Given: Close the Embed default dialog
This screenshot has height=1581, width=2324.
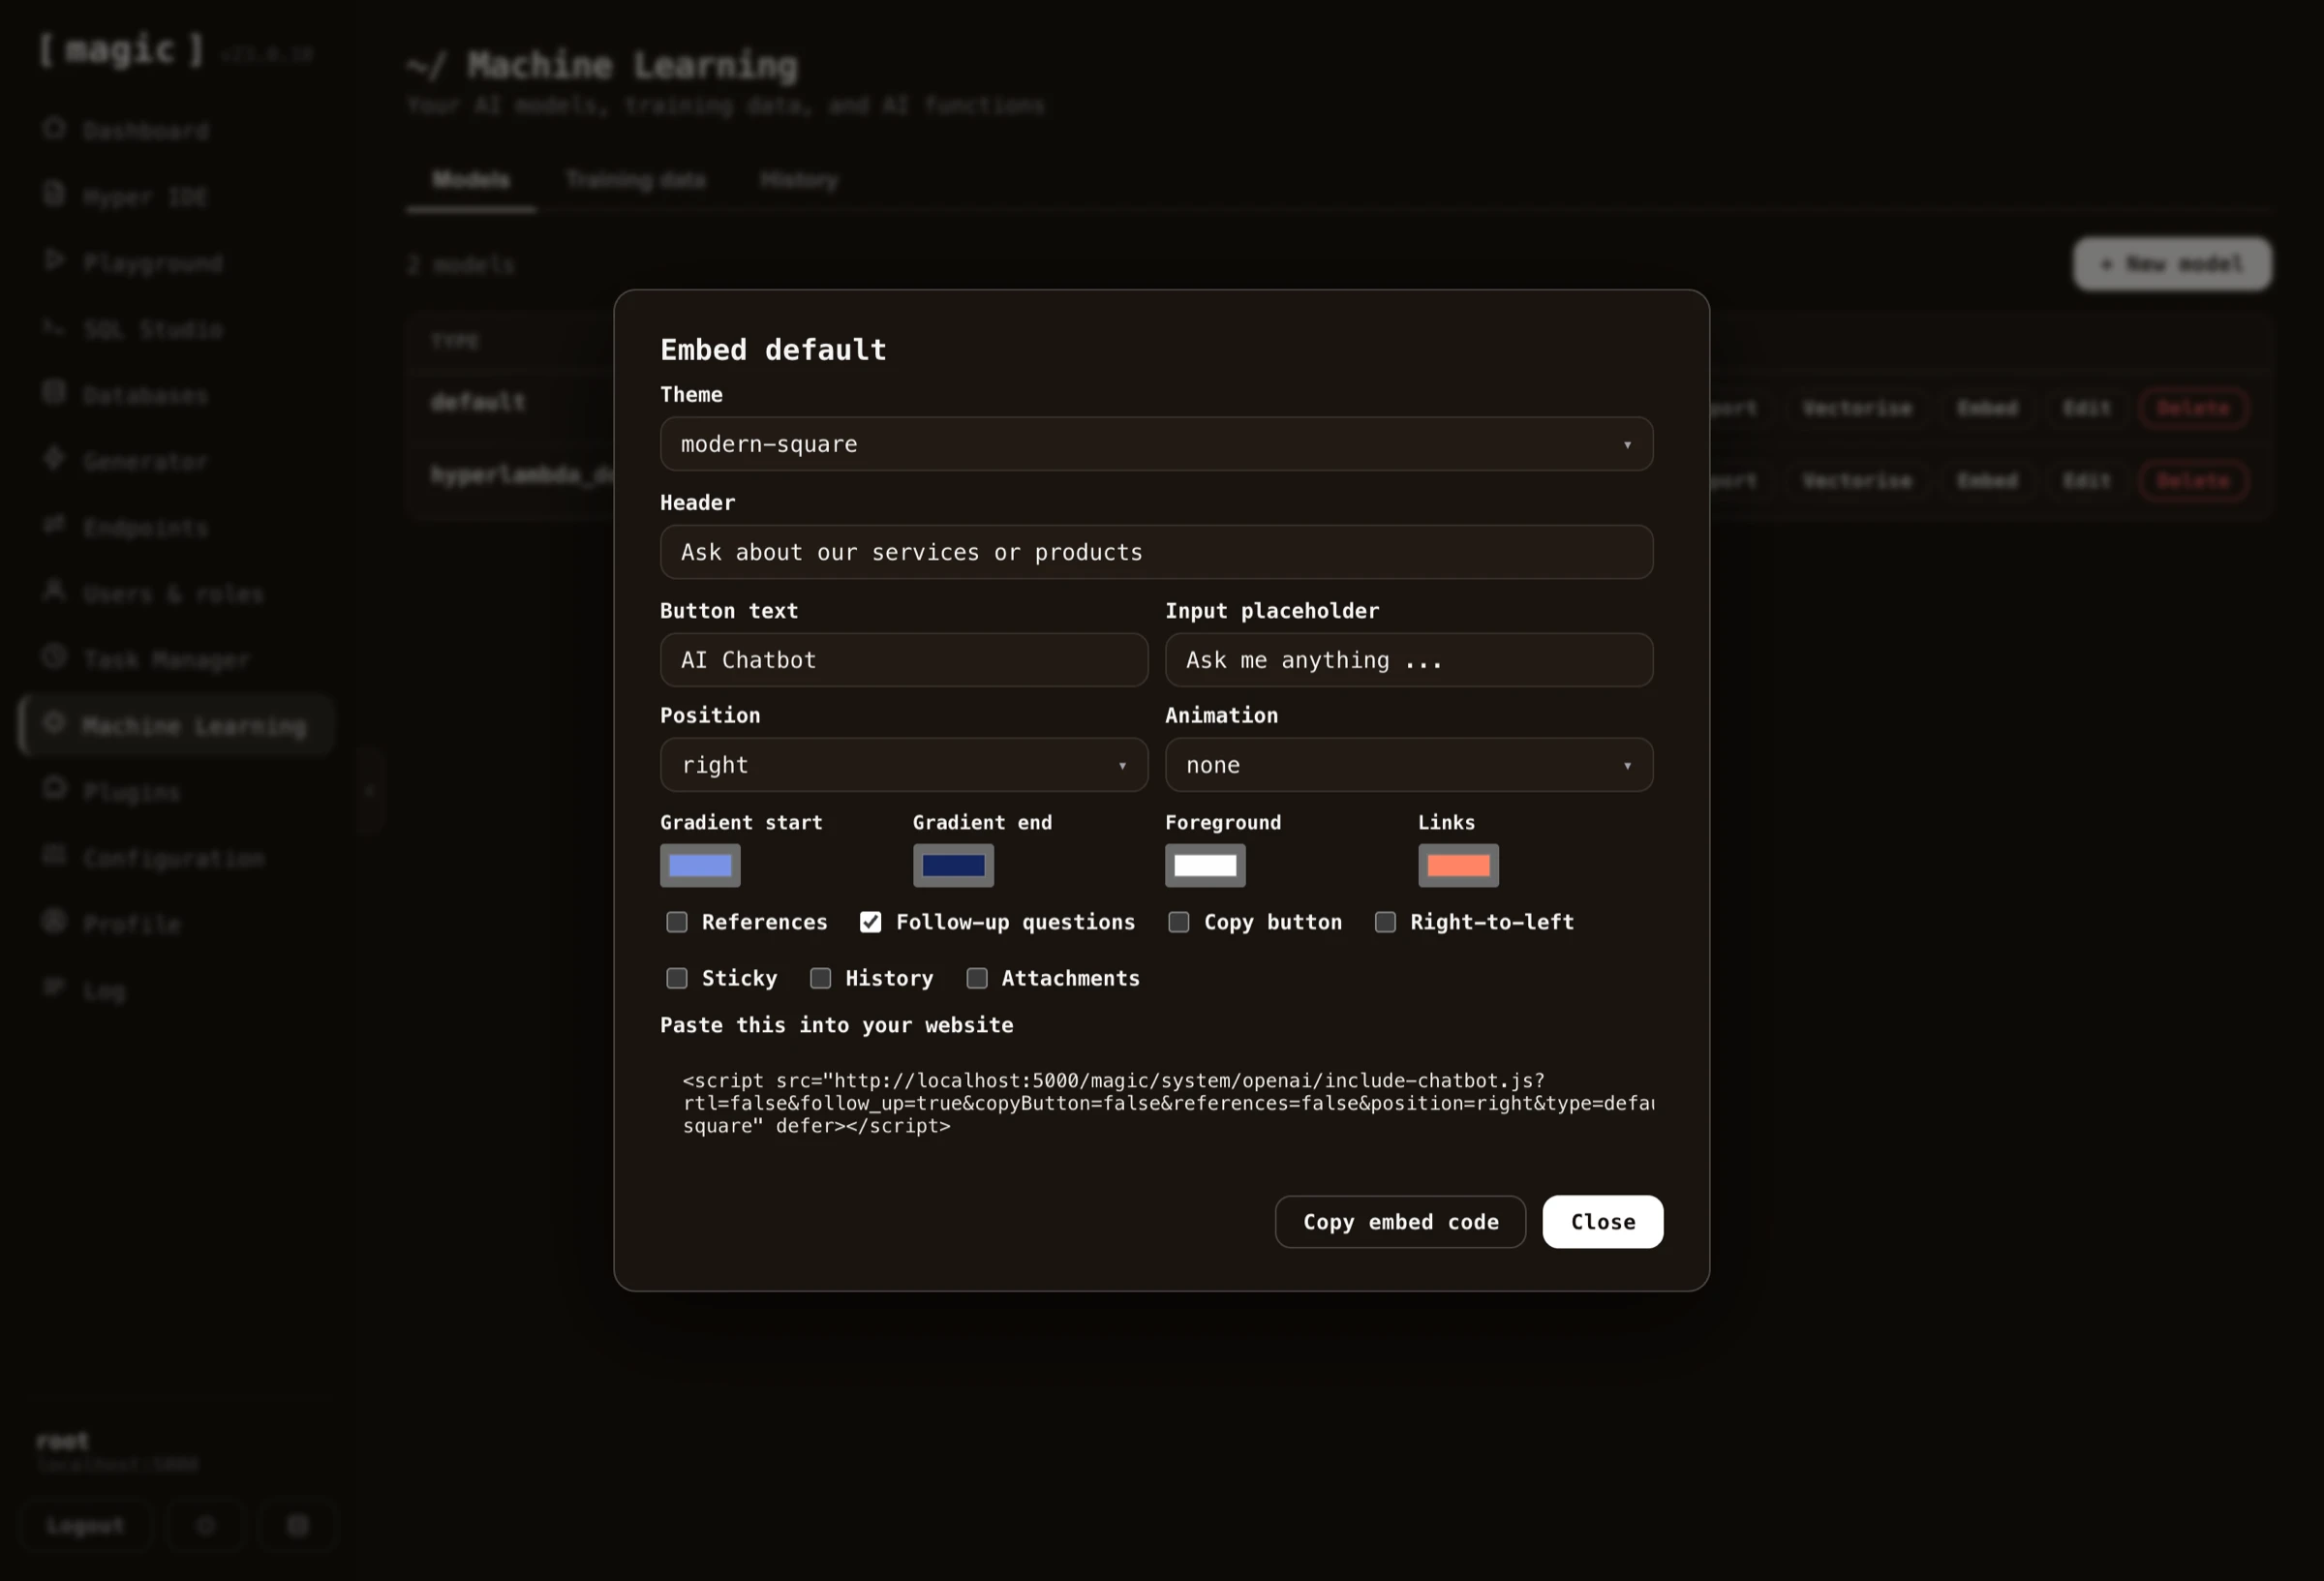Looking at the screenshot, I should tap(1603, 1222).
